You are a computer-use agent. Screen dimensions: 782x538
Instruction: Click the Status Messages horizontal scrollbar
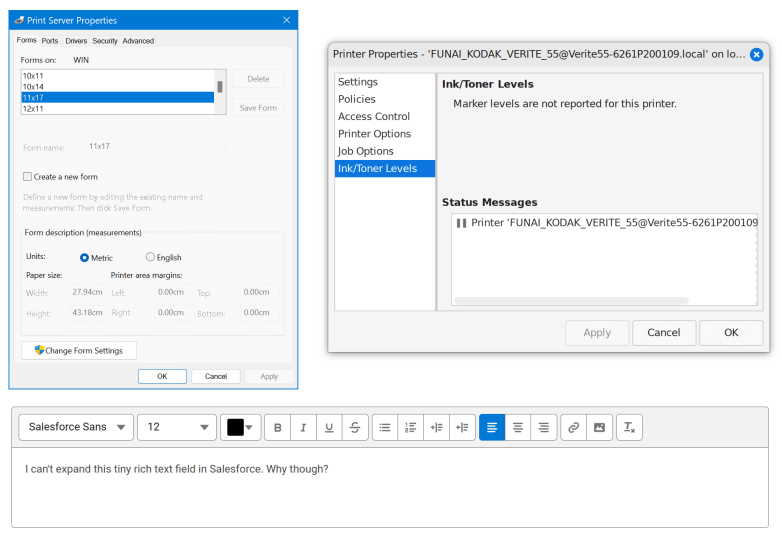(x=571, y=301)
